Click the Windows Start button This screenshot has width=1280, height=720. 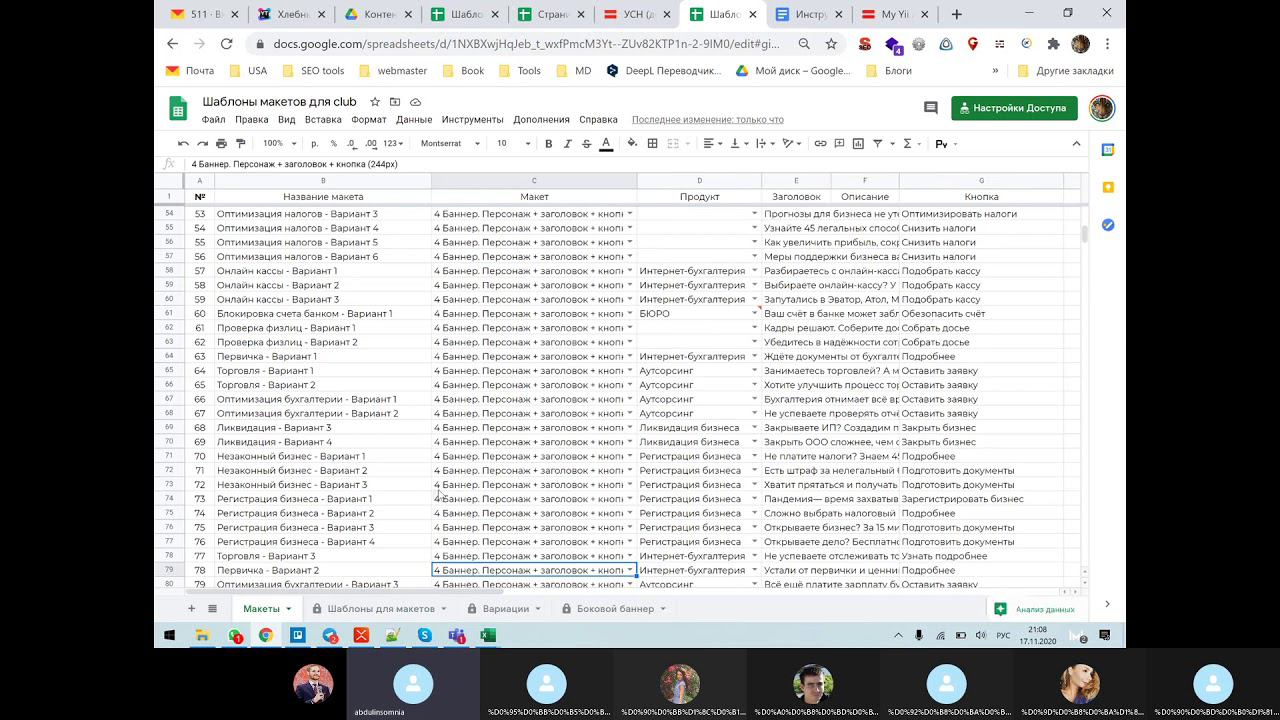point(169,635)
